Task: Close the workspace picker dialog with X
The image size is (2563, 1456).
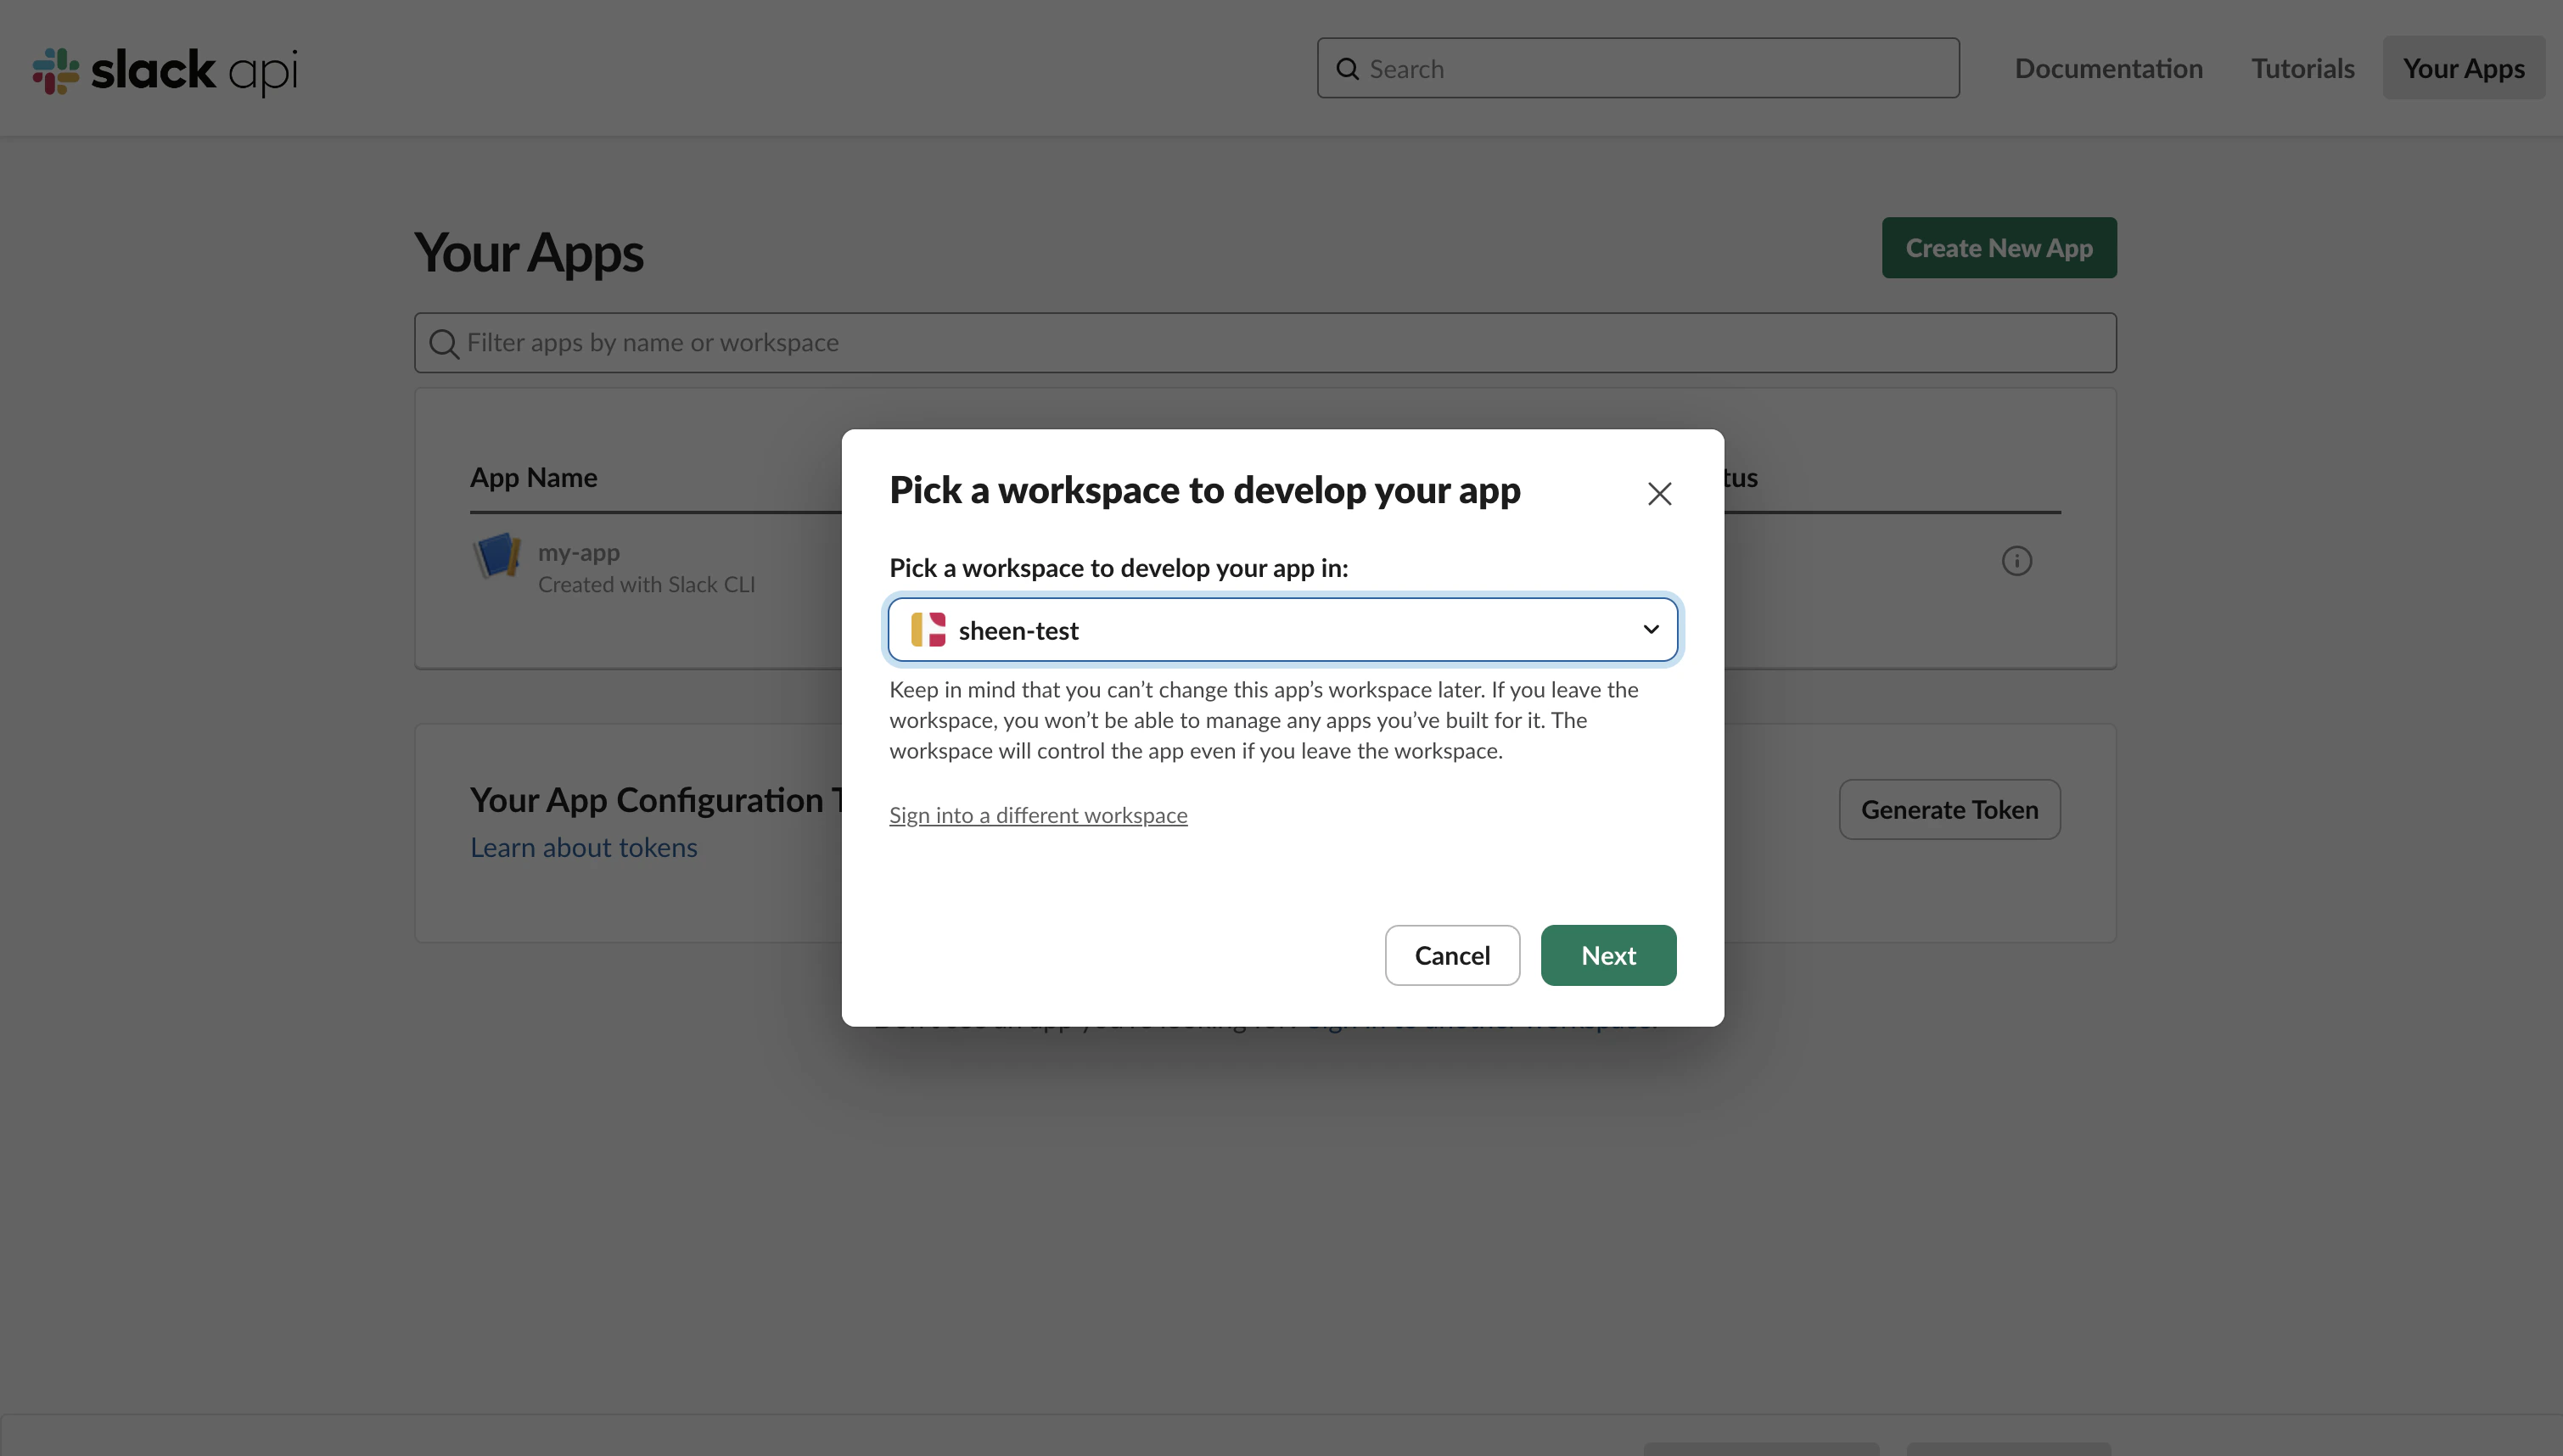Action: tap(1659, 493)
